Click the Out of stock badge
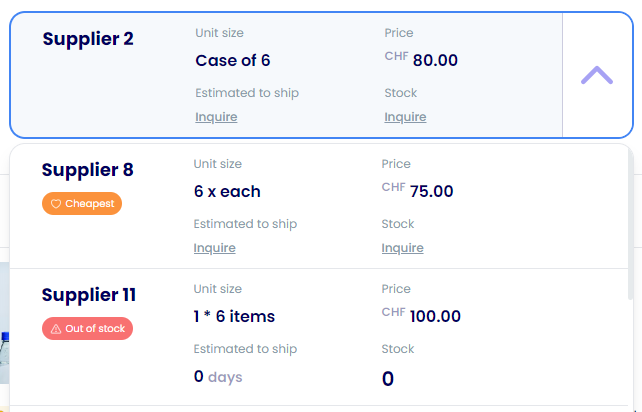Viewport: 642px width, 412px height. pos(87,328)
